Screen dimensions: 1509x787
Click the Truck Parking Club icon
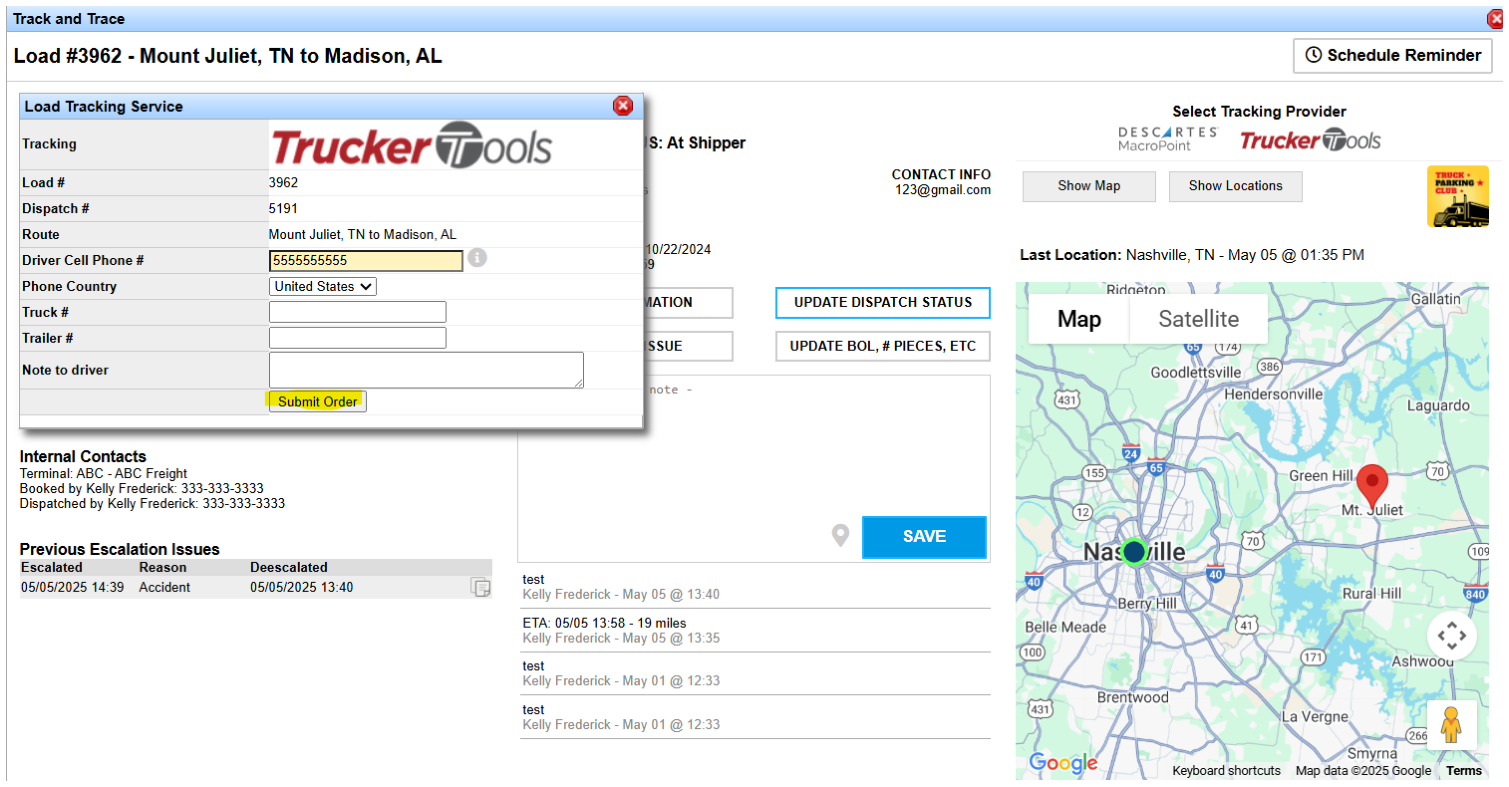(1457, 196)
